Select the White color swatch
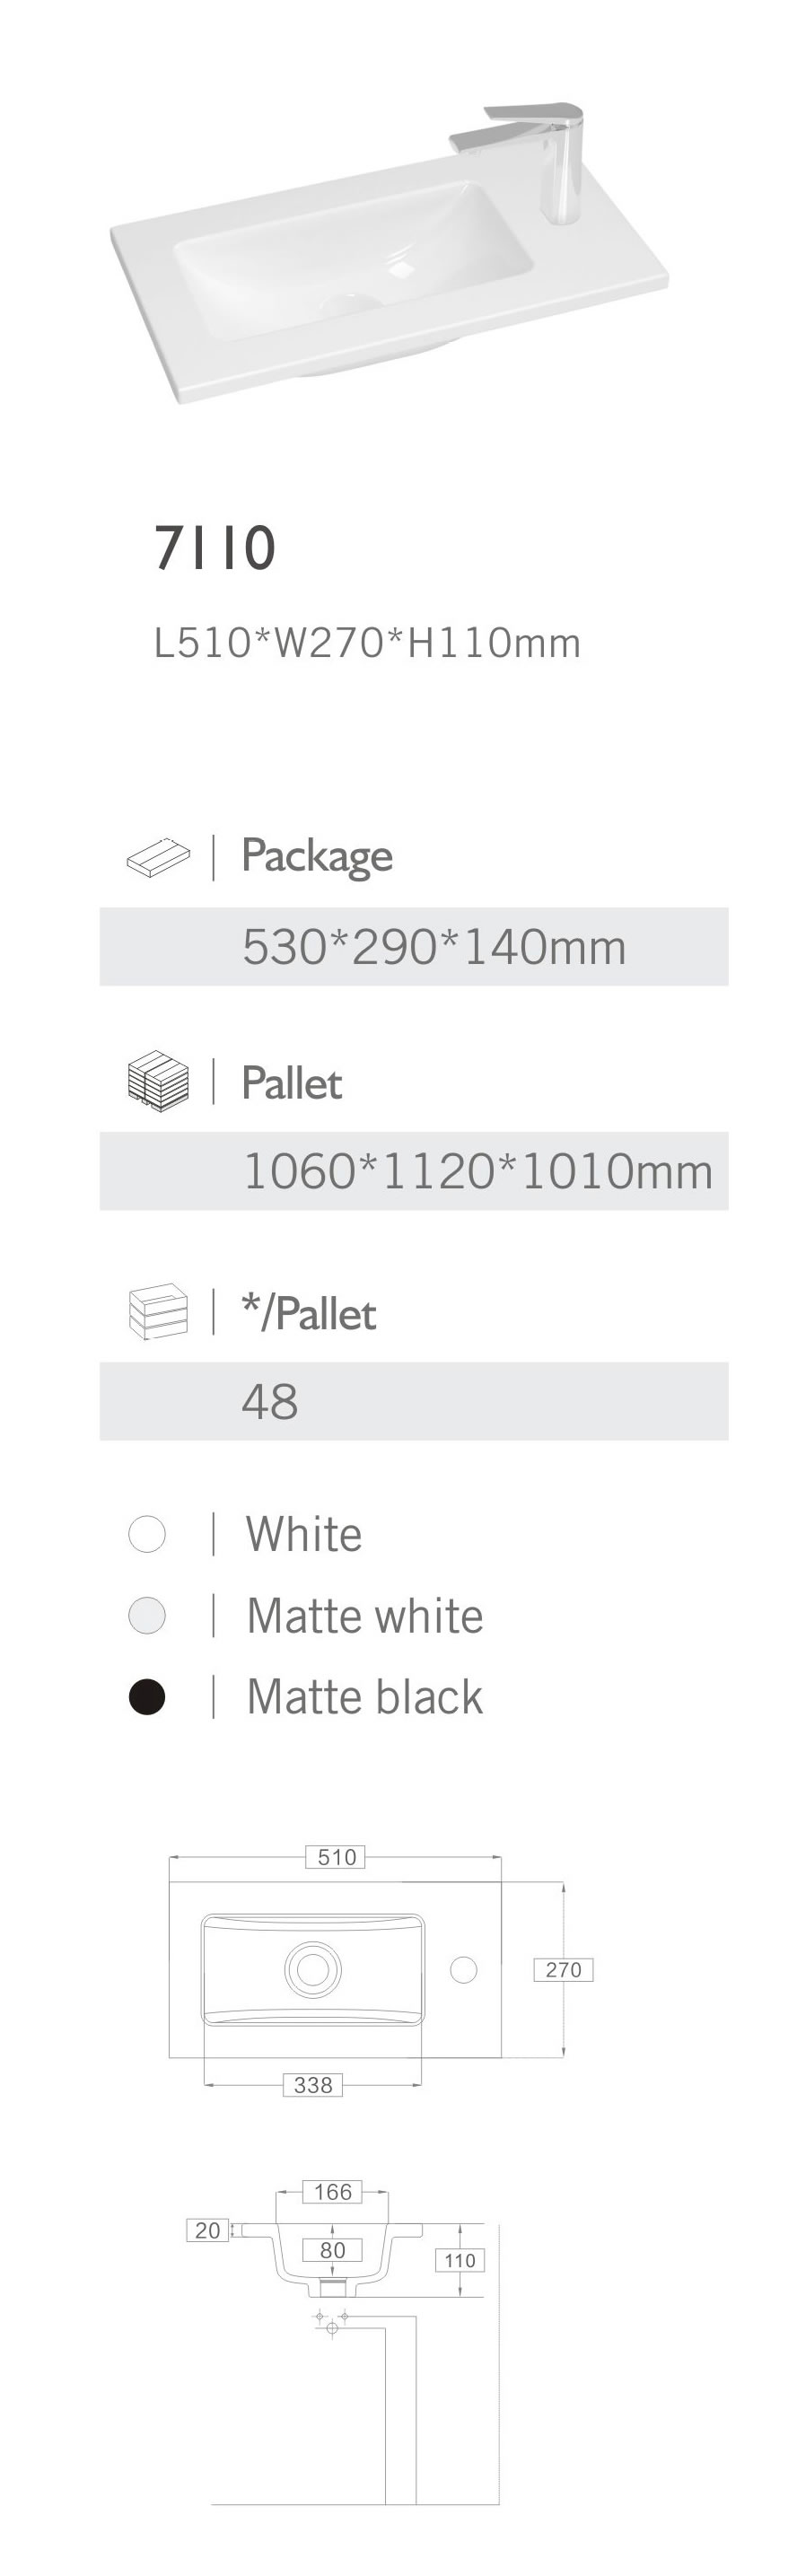The width and height of the screenshot is (797, 2576). click(x=147, y=1534)
